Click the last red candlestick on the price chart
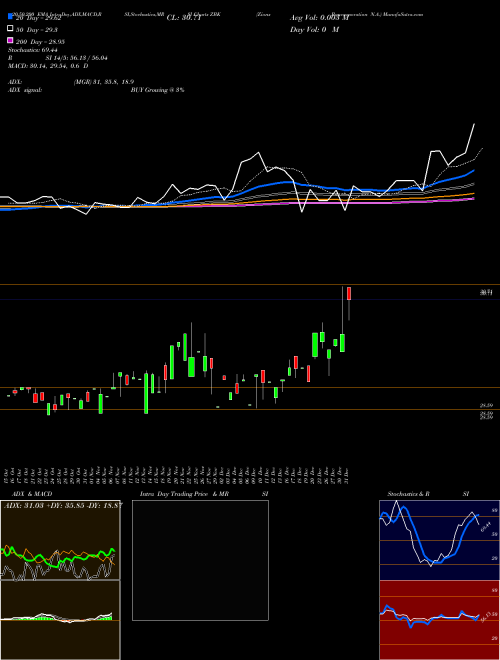 pos(349,293)
